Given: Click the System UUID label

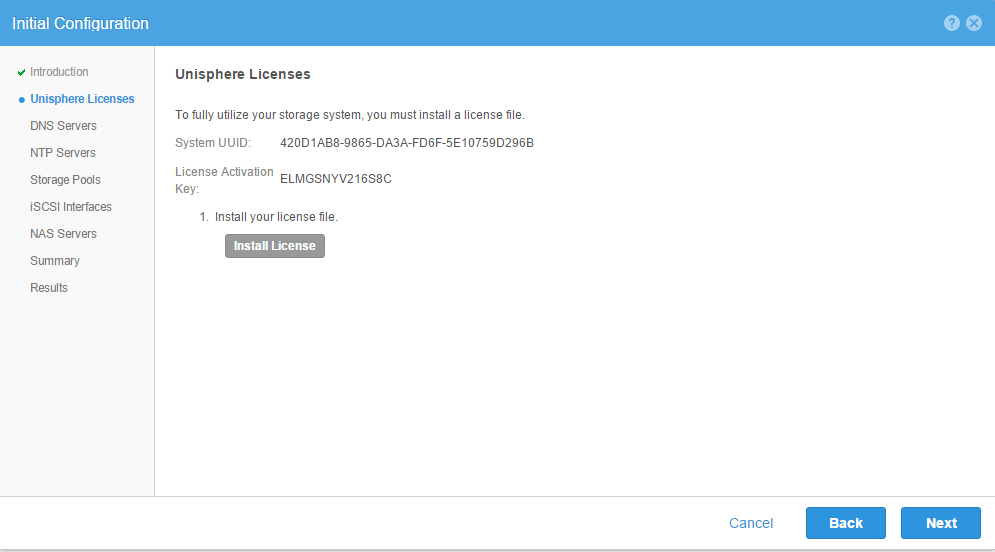Looking at the screenshot, I should [x=213, y=143].
